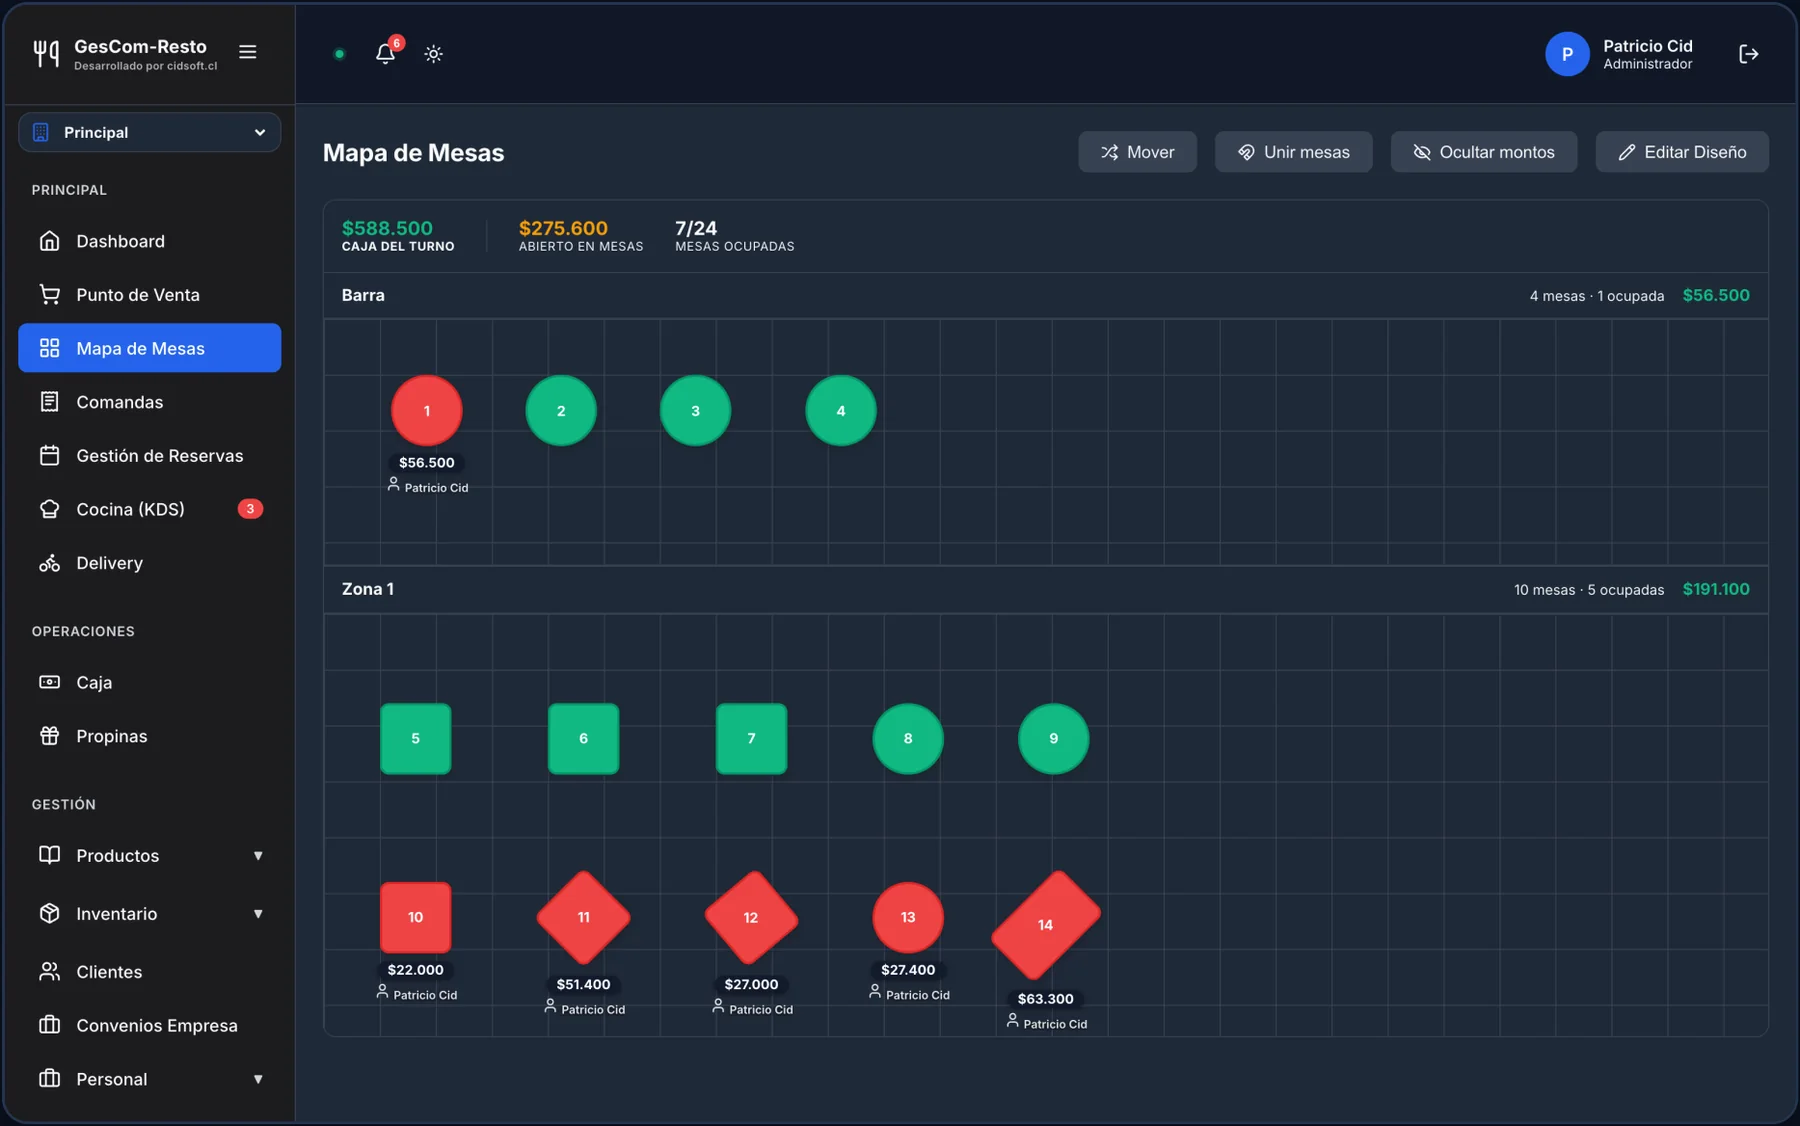
Task: Select occupied red table 1 in Barra
Action: click(x=427, y=411)
